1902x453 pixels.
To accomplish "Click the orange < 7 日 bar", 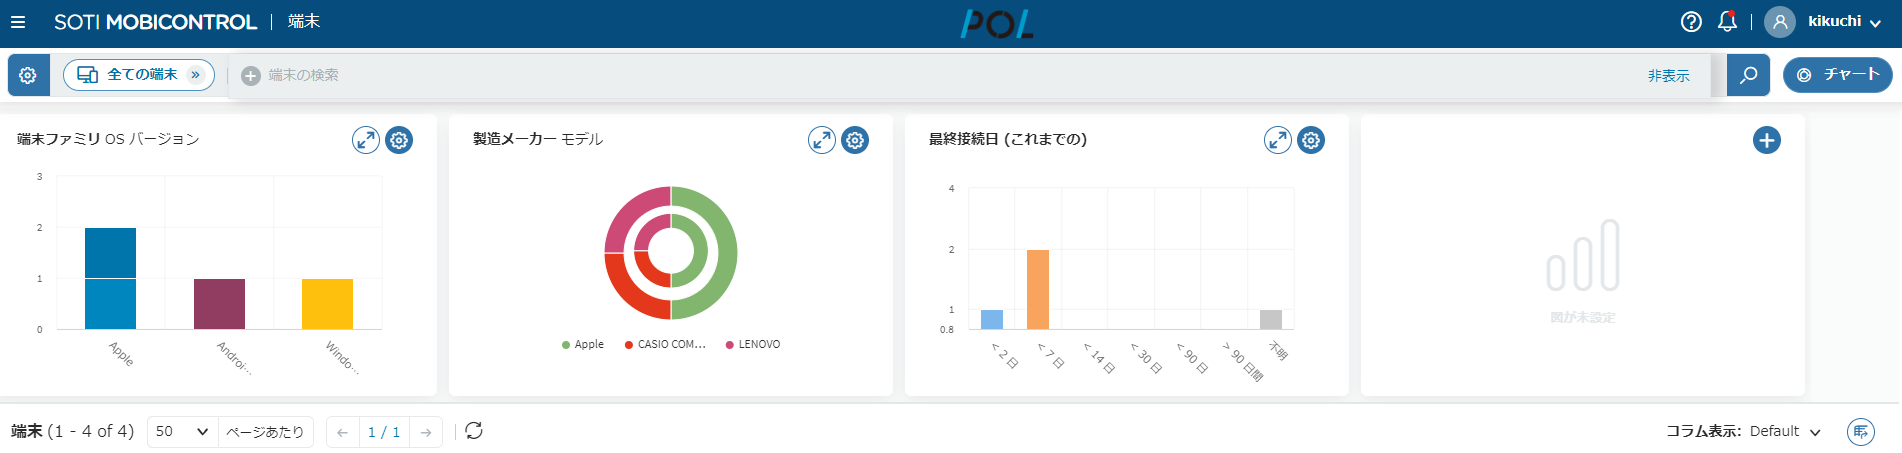I will pyautogui.click(x=1038, y=290).
